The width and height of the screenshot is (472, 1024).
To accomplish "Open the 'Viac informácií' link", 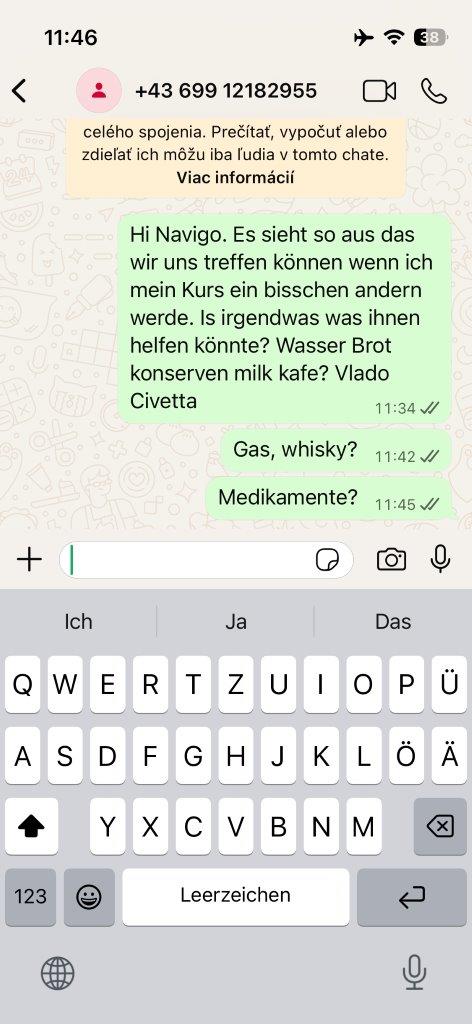I will [235, 178].
